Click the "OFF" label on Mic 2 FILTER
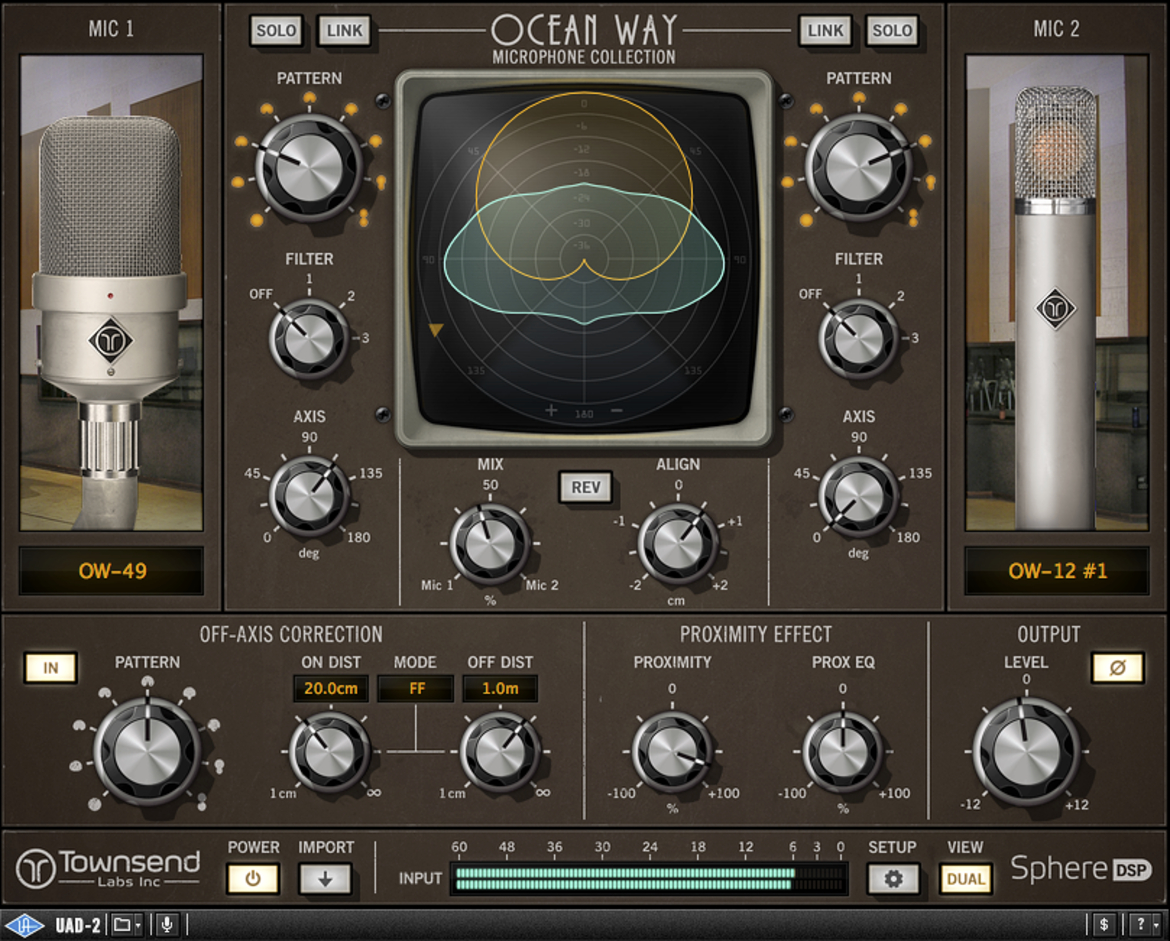Screen dimensions: 1170x941 point(810,294)
